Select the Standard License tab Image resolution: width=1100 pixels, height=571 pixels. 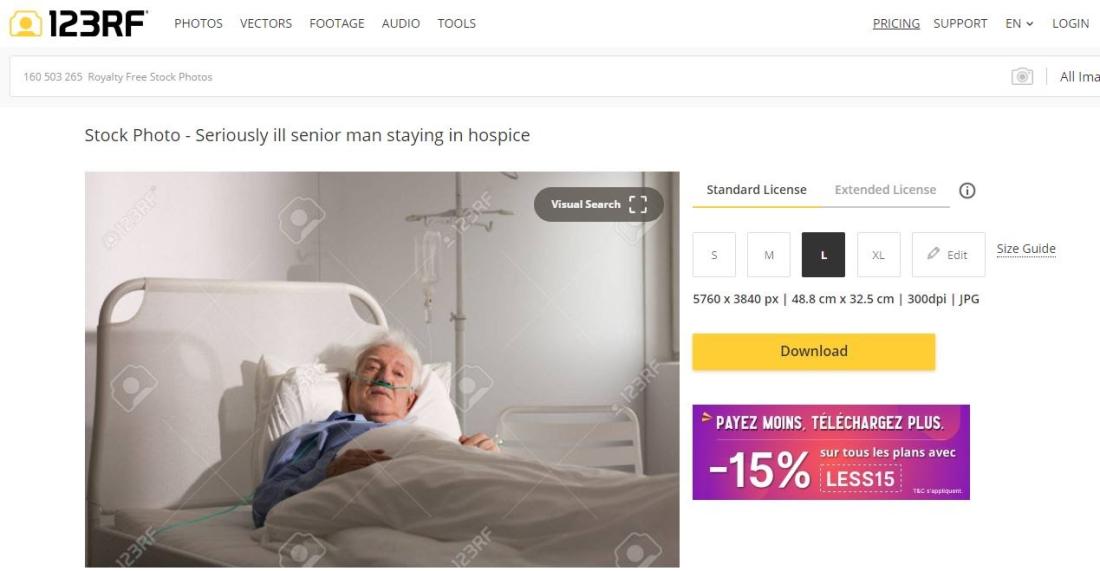(x=756, y=189)
